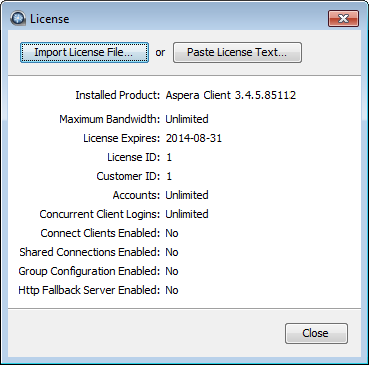The image size is (369, 365).
Task: Select the Unlimited value for Accounts
Action: tap(187, 195)
